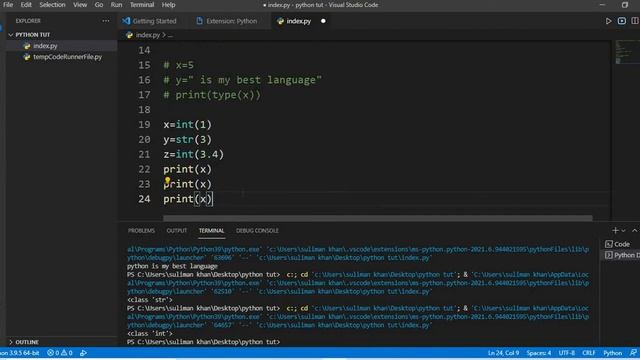This screenshot has width=640, height=360.
Task: Open the Help menu
Action: pyautogui.click(x=168, y=5)
